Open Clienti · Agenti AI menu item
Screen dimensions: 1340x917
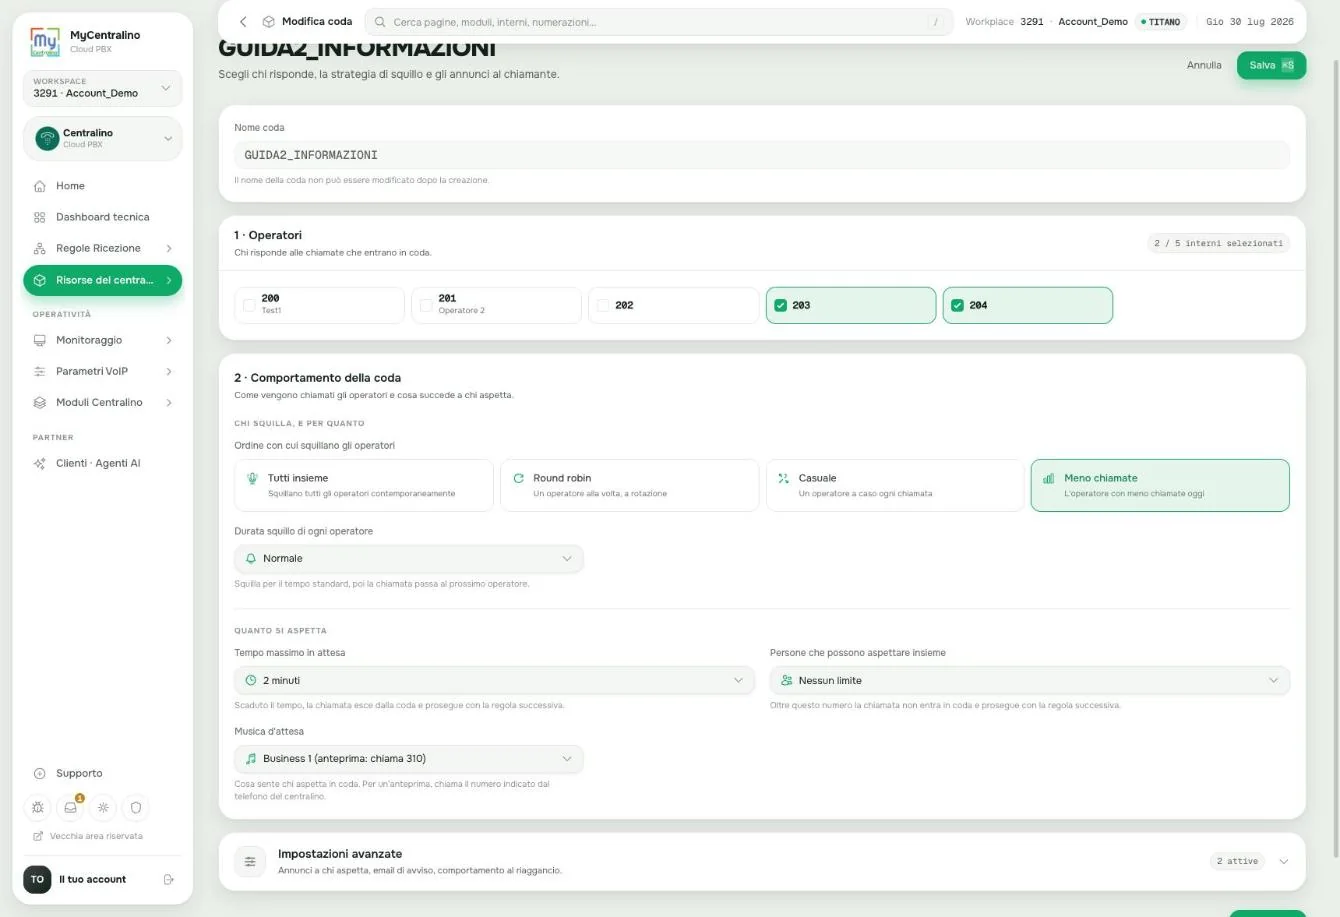click(102, 463)
